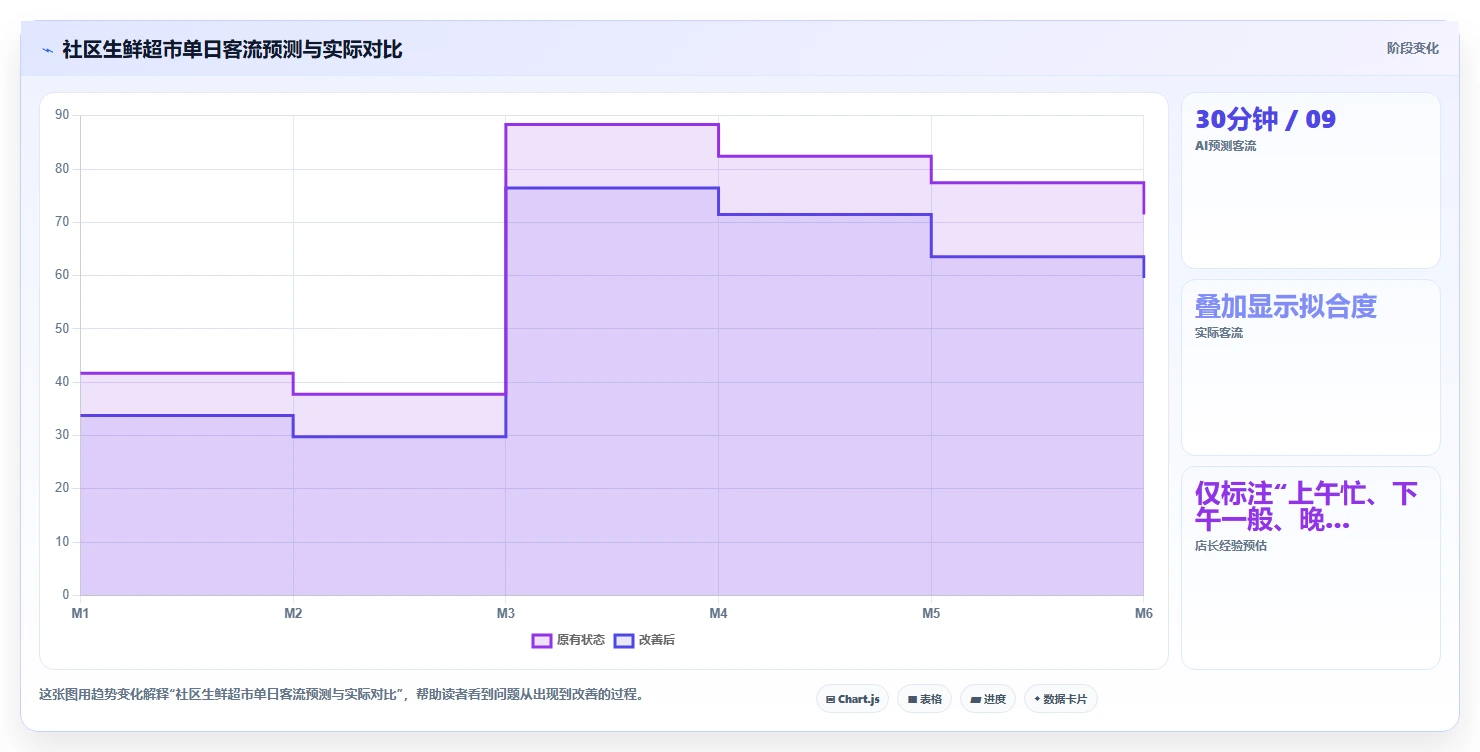1480x752 pixels.
Task: Toggle the 改善后 series via legend label
Action: [656, 640]
